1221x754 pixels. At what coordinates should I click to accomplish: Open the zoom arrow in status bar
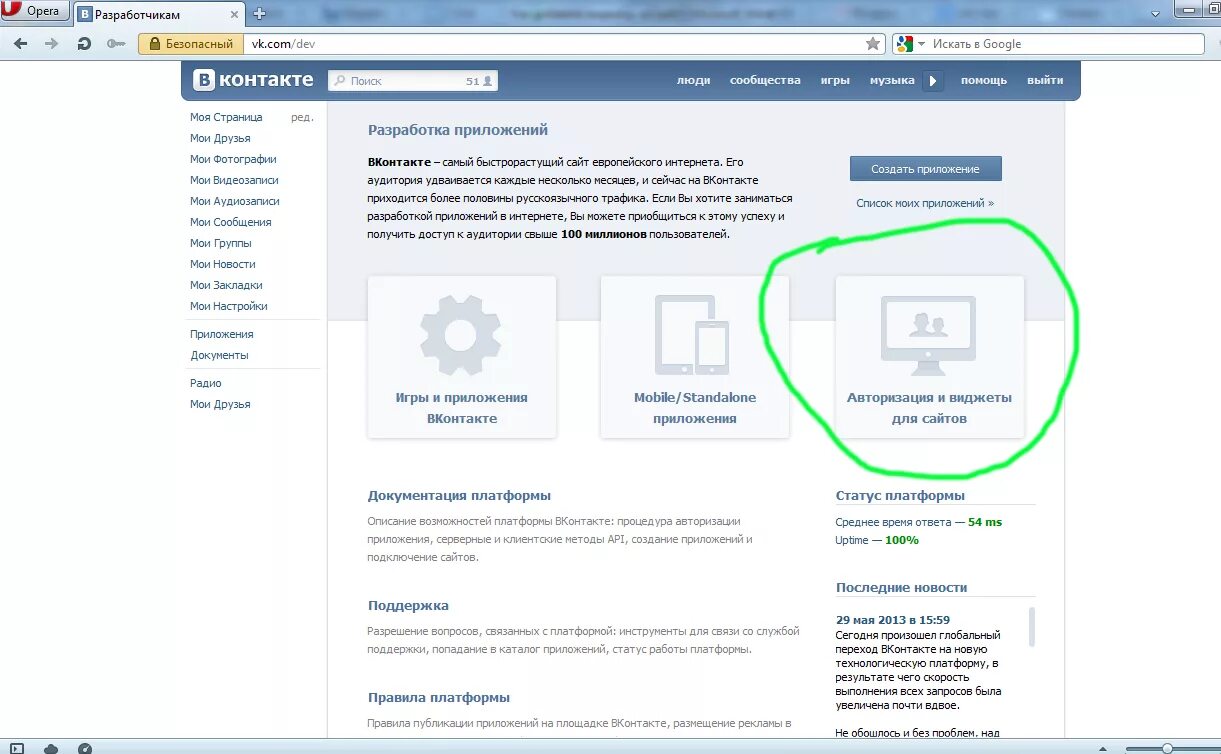coord(1104,748)
